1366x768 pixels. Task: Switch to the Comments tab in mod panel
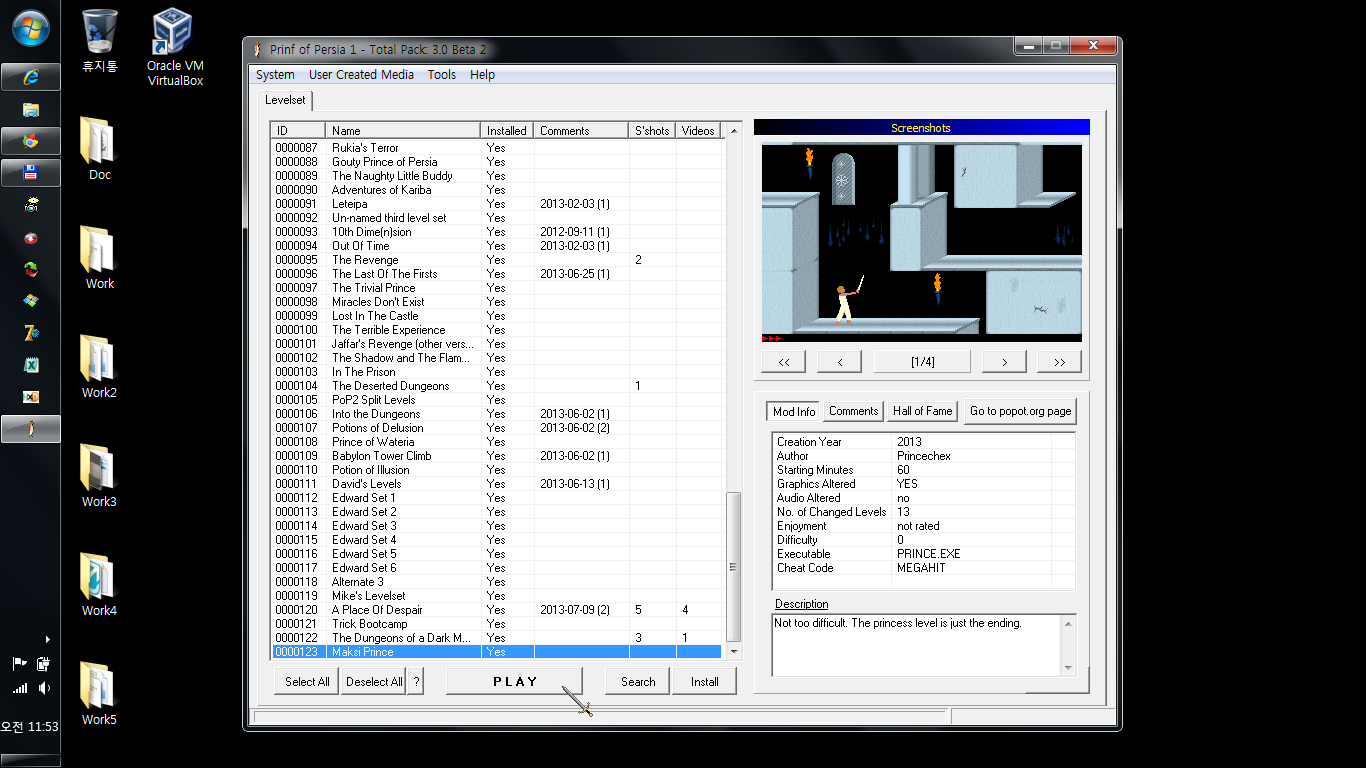853,411
